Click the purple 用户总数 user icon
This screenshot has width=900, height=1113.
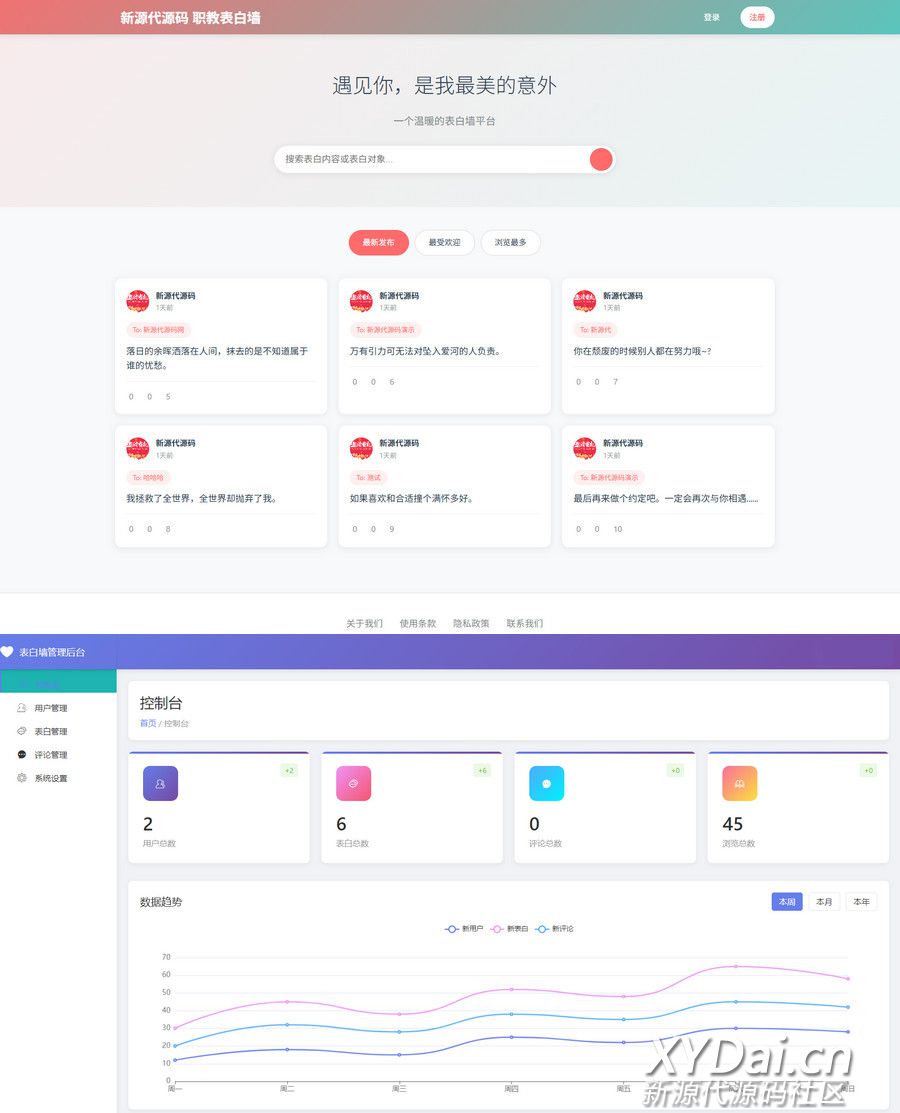tap(160, 783)
